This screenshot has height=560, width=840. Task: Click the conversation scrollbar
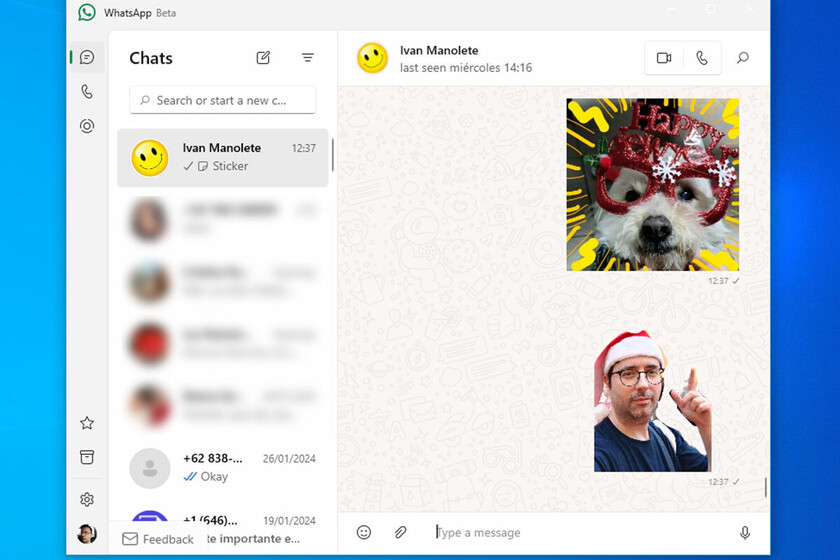(x=765, y=487)
